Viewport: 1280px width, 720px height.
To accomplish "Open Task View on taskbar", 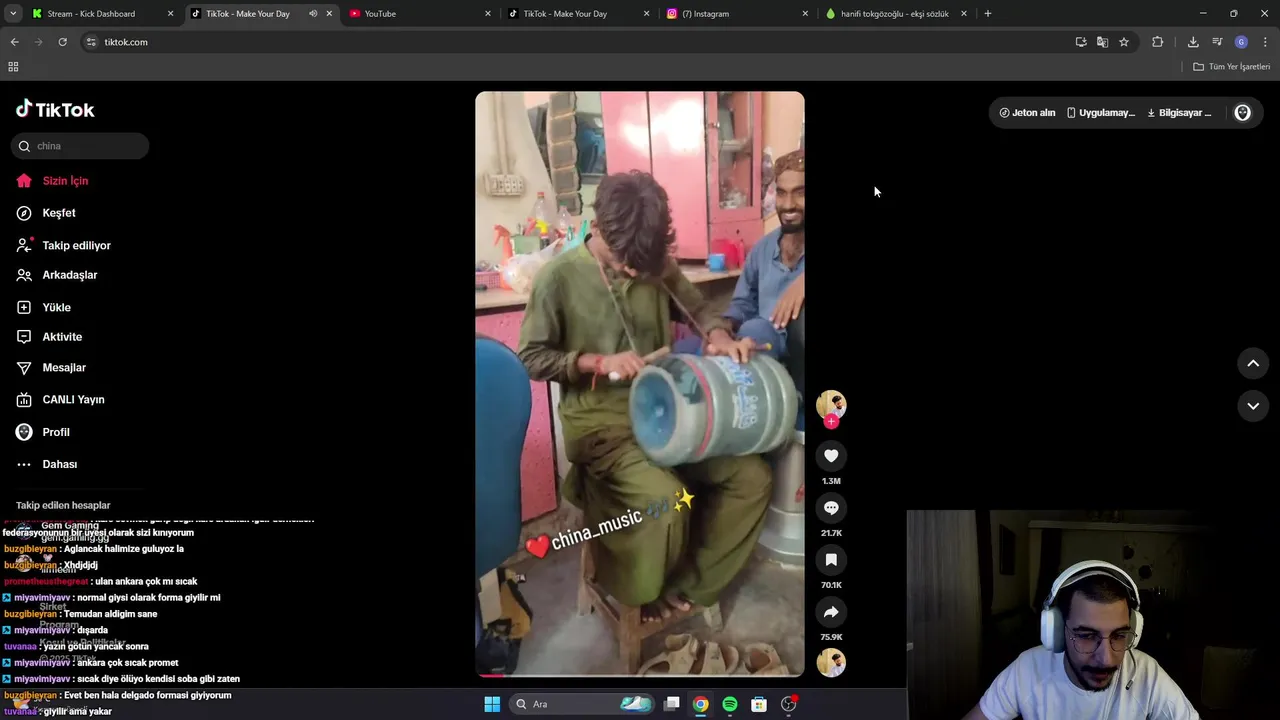I will 672,704.
